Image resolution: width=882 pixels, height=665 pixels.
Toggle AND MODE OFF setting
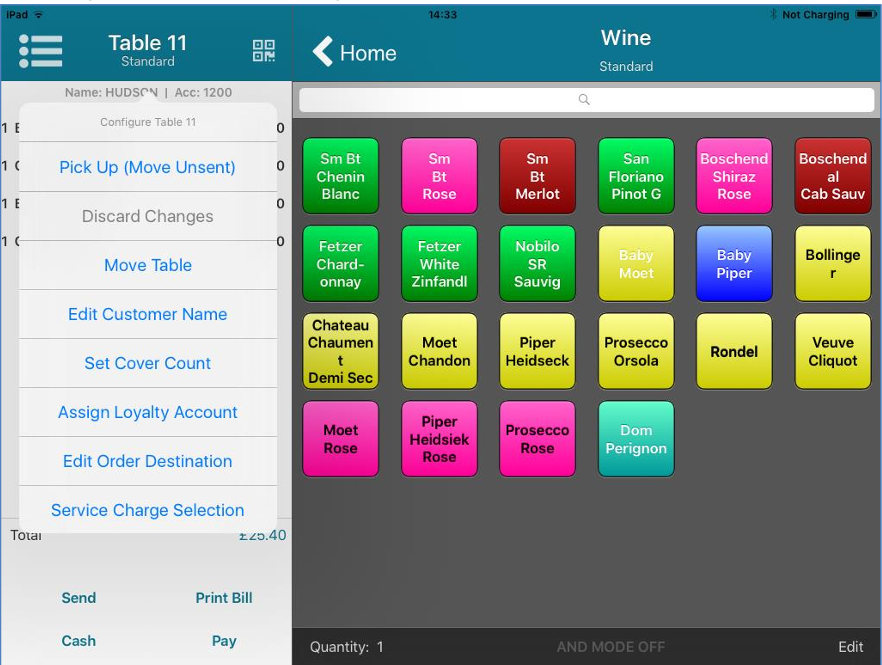[610, 647]
